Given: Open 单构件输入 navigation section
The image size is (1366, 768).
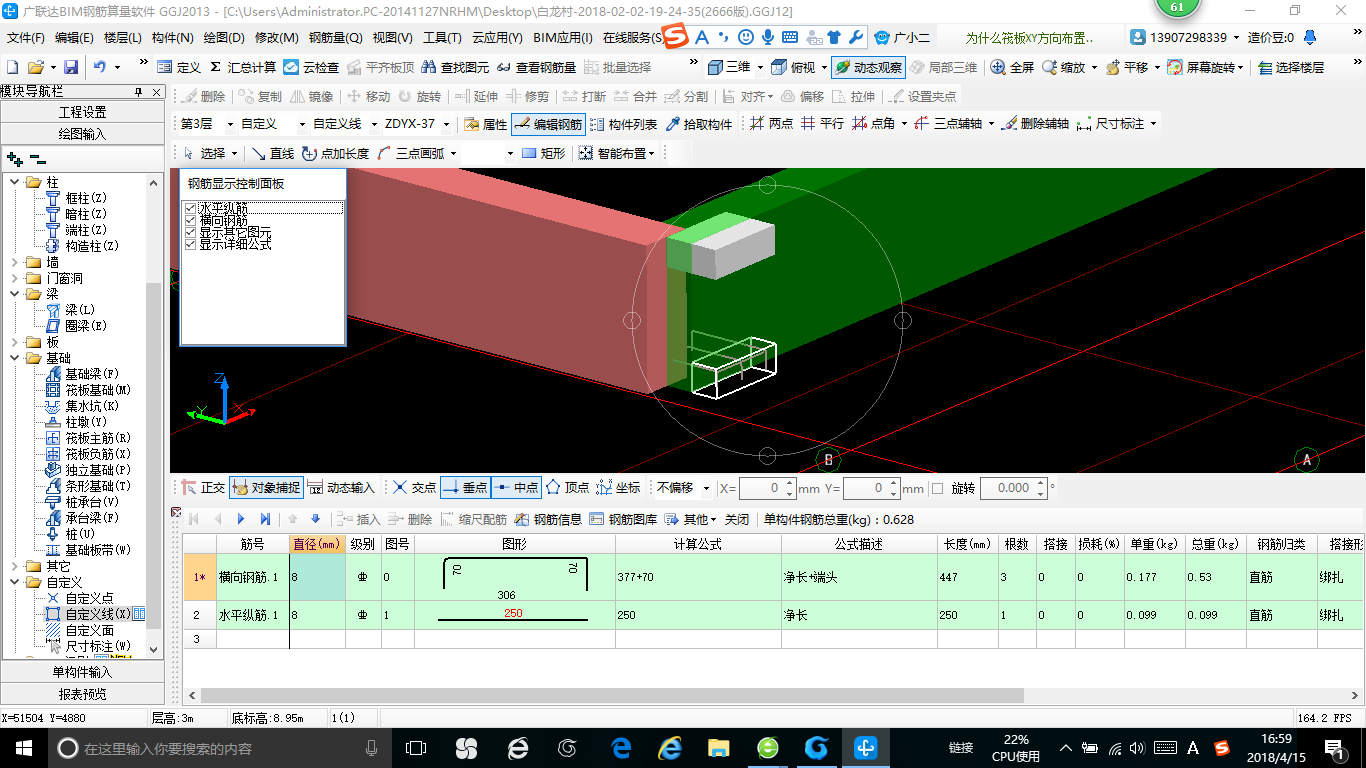Looking at the screenshot, I should [x=82, y=672].
